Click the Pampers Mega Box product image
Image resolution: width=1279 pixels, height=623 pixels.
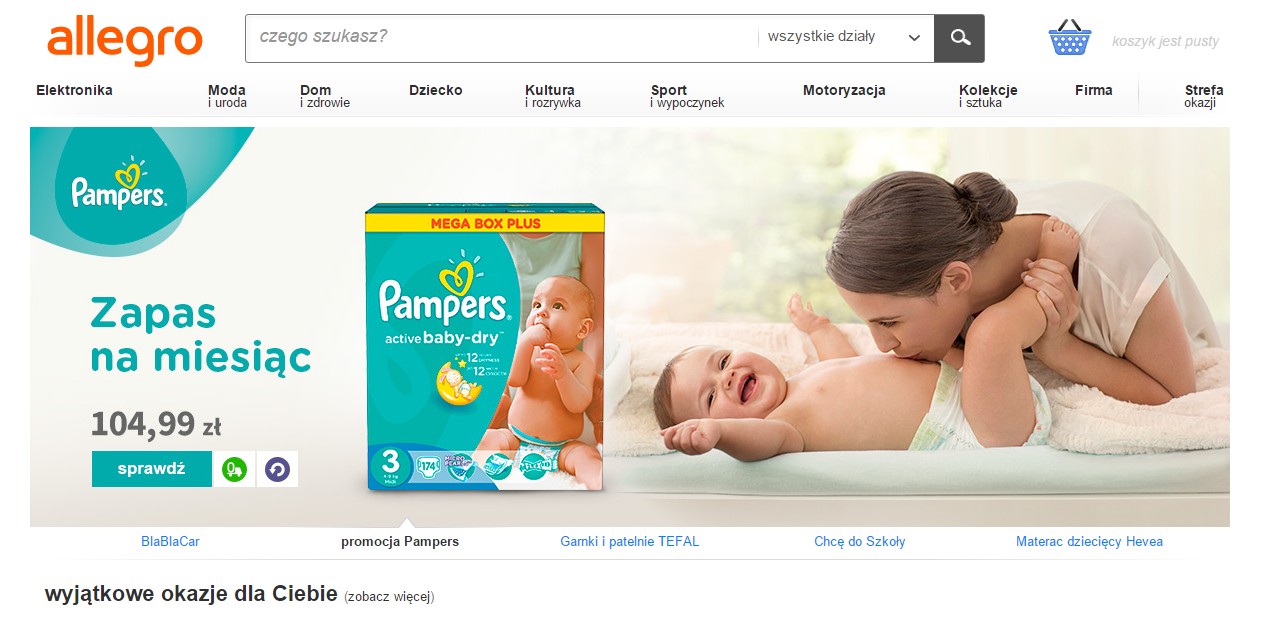tap(485, 347)
